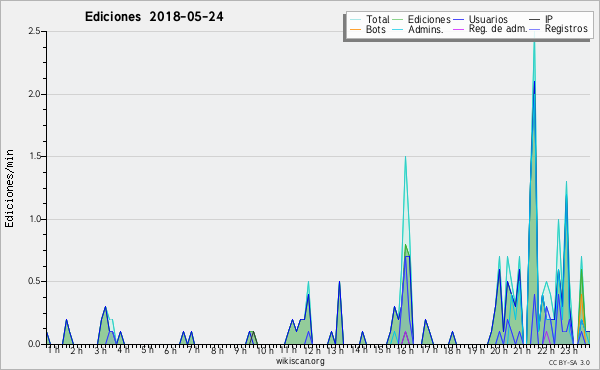The width and height of the screenshot is (600, 370).
Task: Click the green Ediciones legend line swatch
Action: point(398,19)
